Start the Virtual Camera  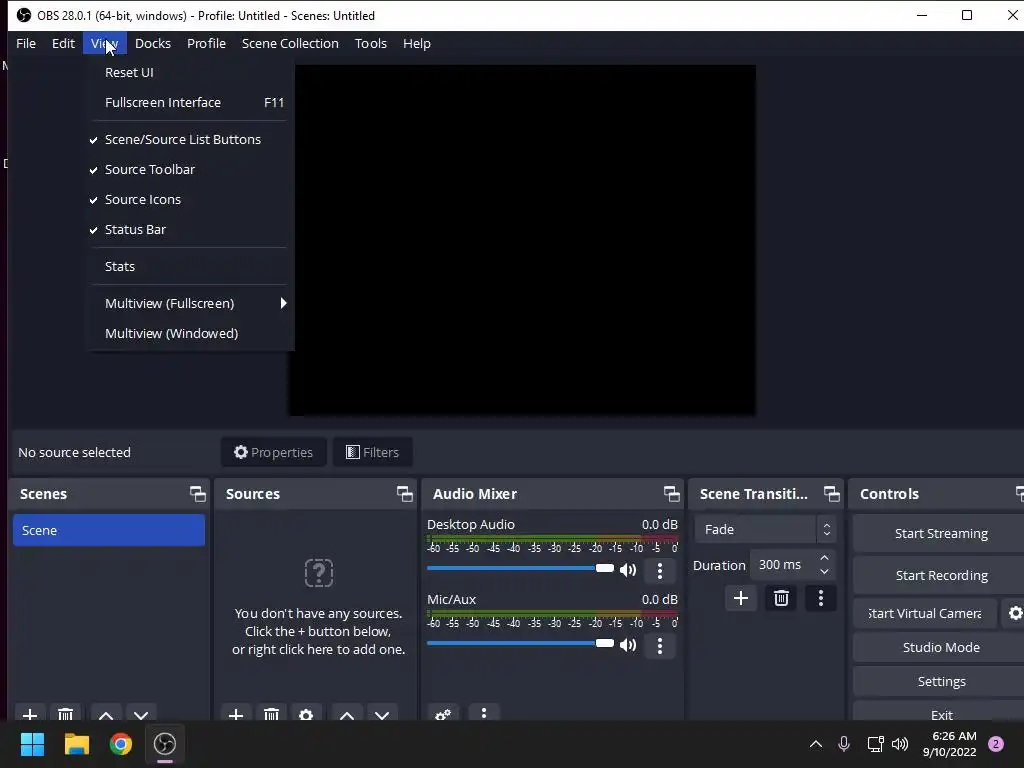pos(925,613)
